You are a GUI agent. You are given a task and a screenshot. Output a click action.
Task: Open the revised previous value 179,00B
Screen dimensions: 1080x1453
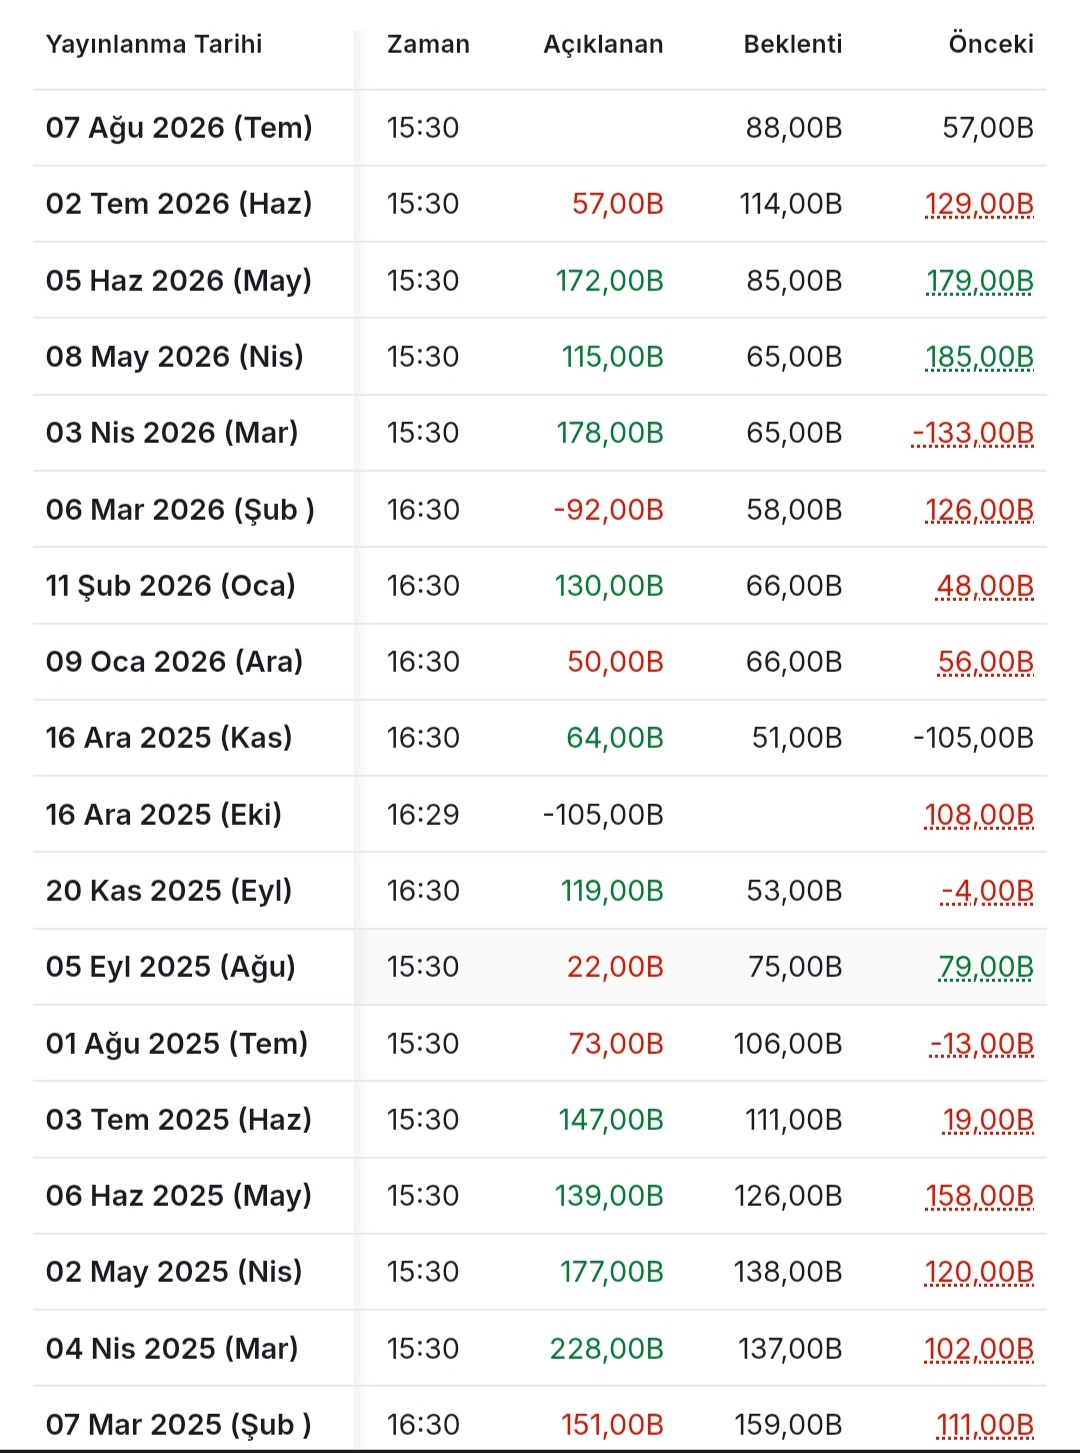click(980, 281)
